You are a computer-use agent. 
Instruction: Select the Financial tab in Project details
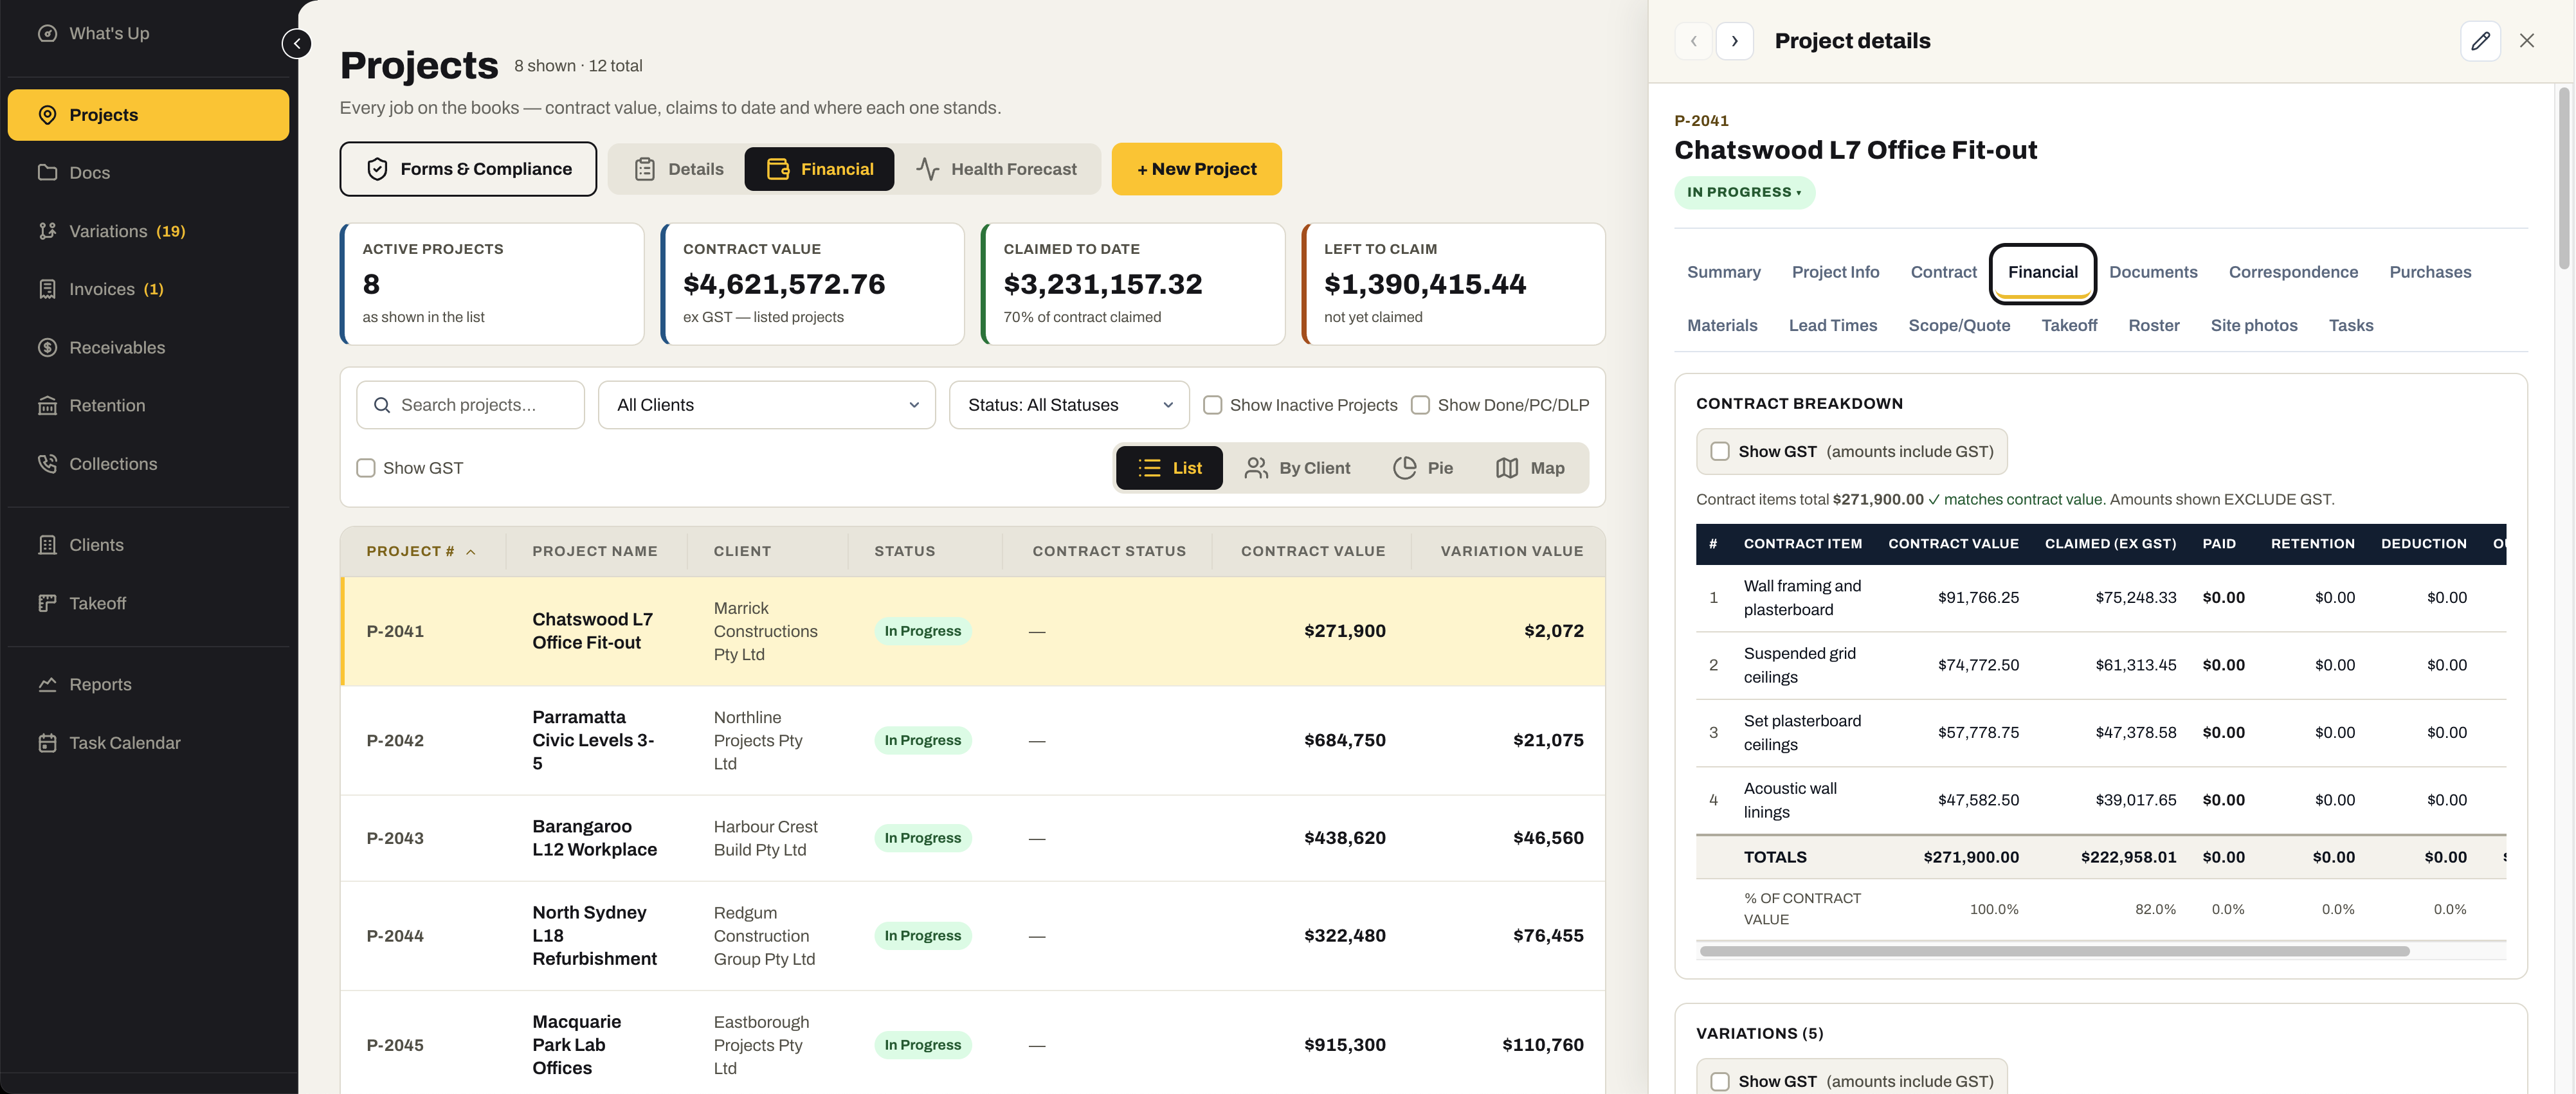(x=2042, y=272)
